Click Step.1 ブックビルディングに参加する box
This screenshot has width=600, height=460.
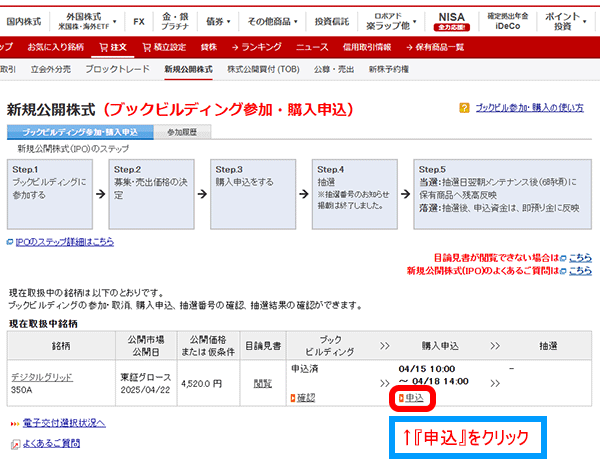[50, 194]
